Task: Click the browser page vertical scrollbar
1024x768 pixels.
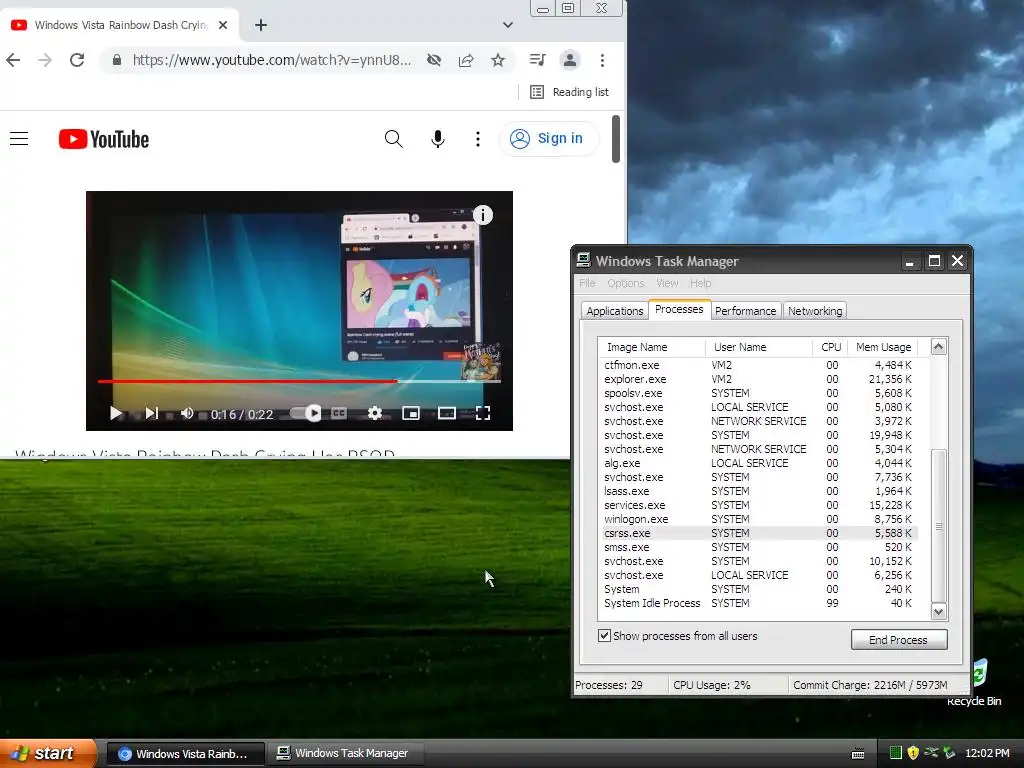Action: coord(615,138)
